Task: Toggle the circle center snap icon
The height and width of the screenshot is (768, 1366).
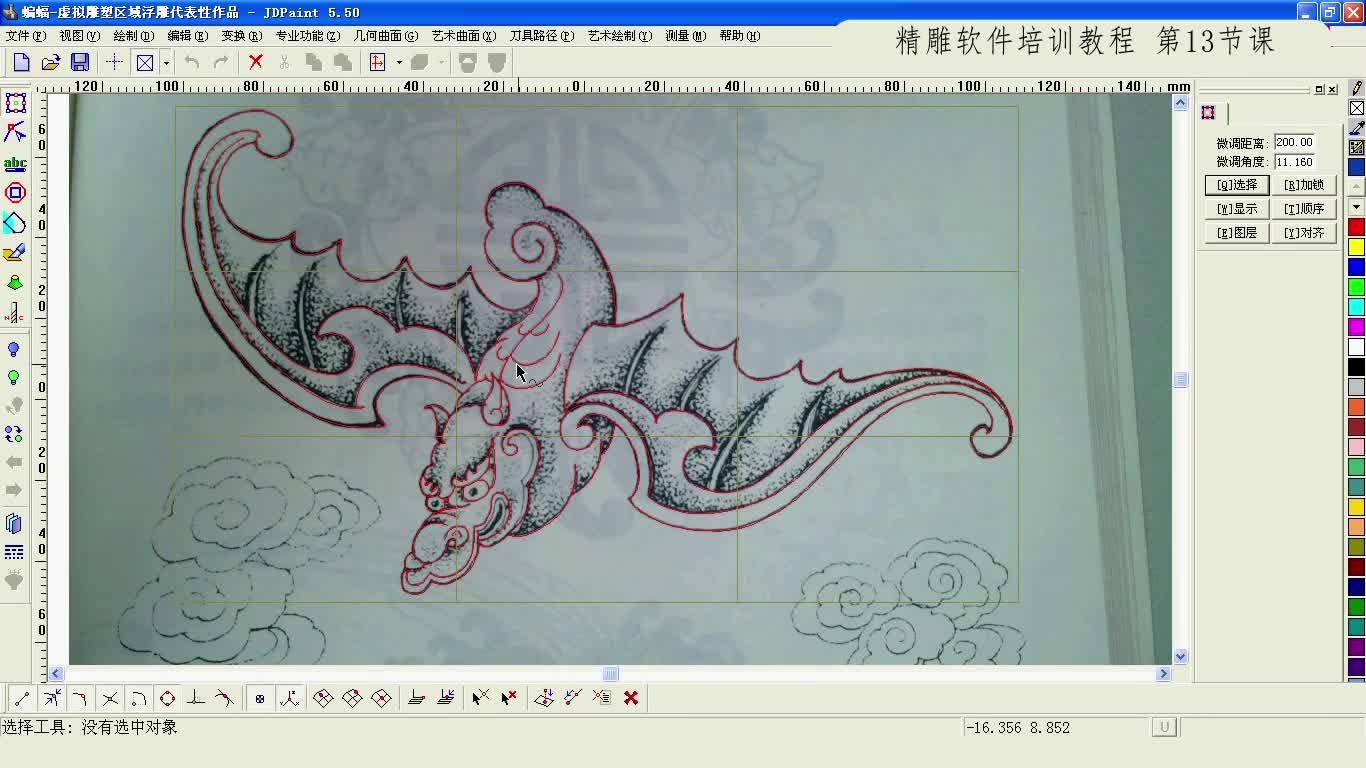Action: [168, 698]
